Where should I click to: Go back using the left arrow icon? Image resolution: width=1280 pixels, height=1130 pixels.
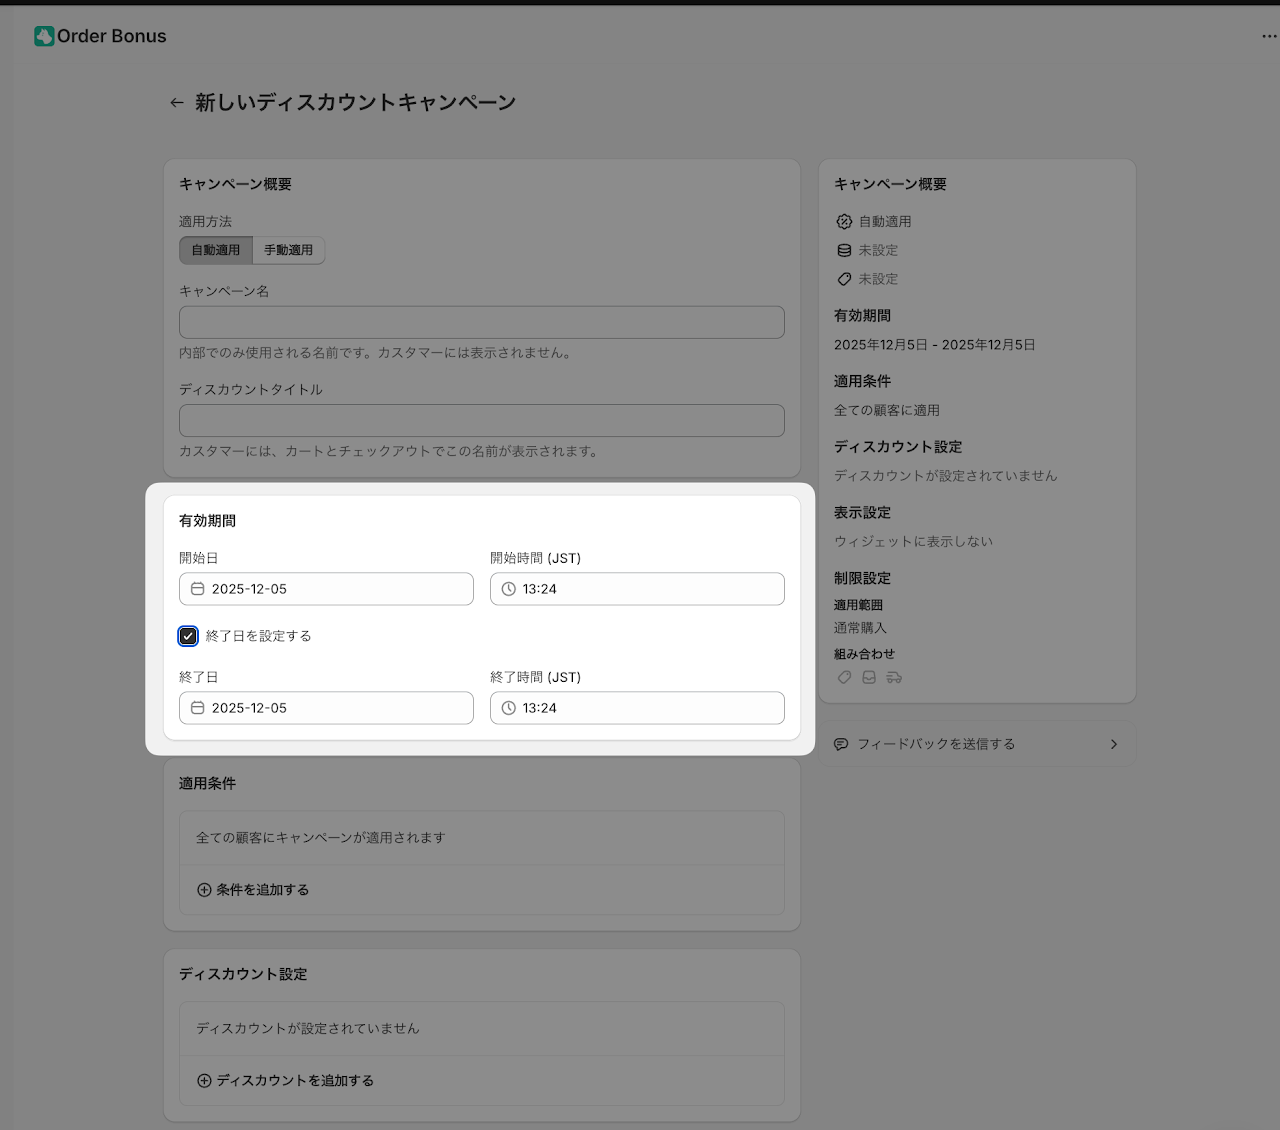177,102
